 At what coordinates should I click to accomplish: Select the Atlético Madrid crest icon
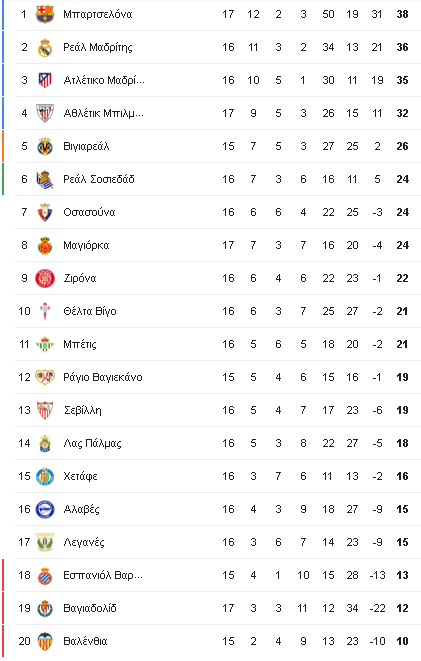pyautogui.click(x=45, y=80)
